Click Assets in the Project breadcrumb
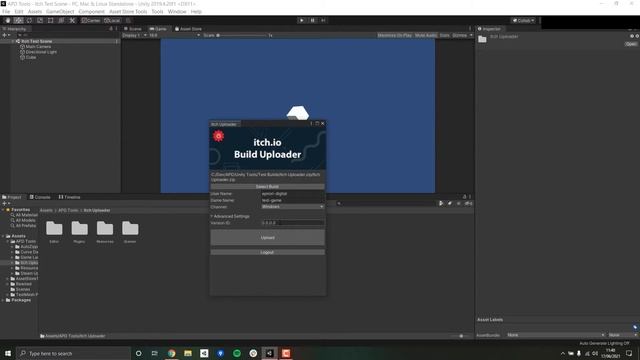This screenshot has width=640, height=360. (x=46, y=210)
